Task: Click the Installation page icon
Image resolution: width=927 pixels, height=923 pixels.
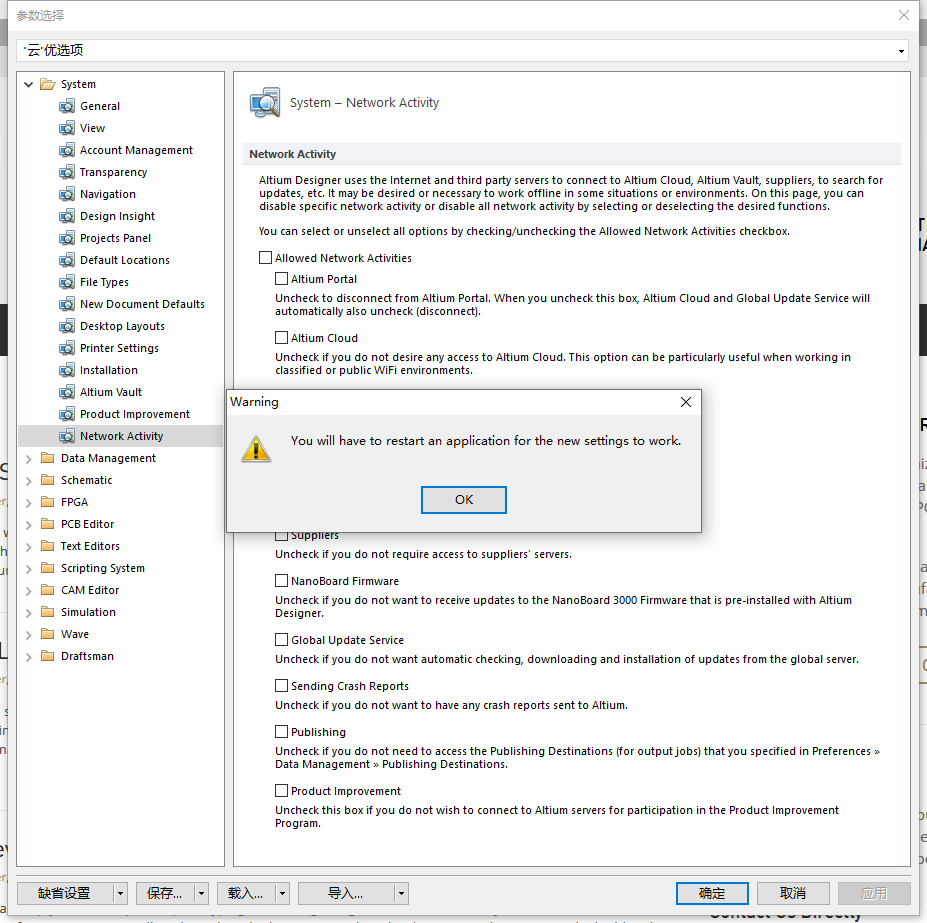Action: [x=67, y=370]
